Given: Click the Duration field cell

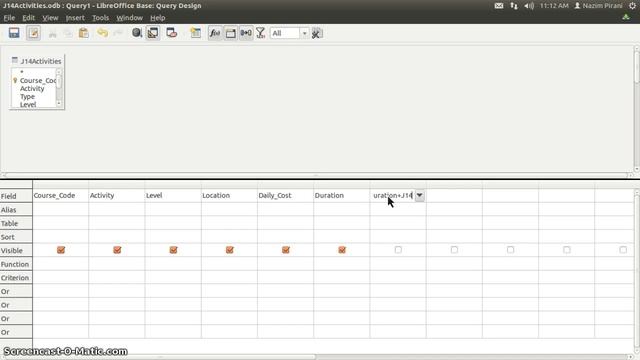Looking at the screenshot, I should pyautogui.click(x=342, y=196).
